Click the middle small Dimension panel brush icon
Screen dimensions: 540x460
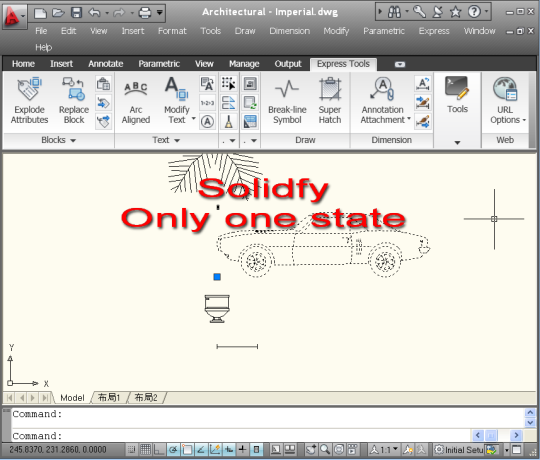[423, 103]
